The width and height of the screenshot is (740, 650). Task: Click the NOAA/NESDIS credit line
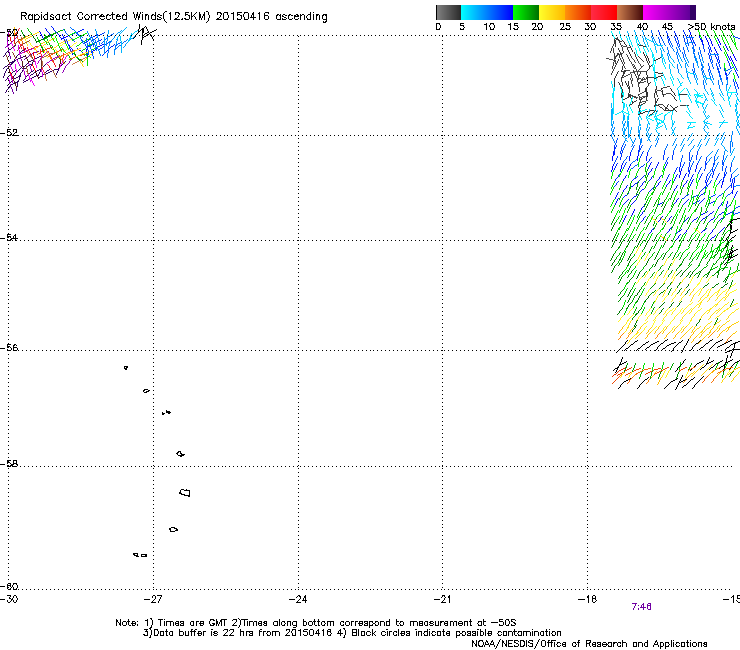click(x=589, y=644)
